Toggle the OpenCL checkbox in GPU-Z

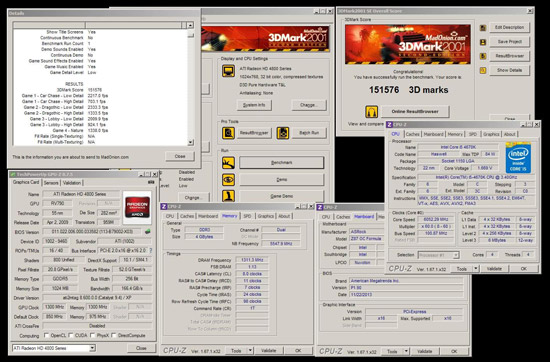pos(46,336)
